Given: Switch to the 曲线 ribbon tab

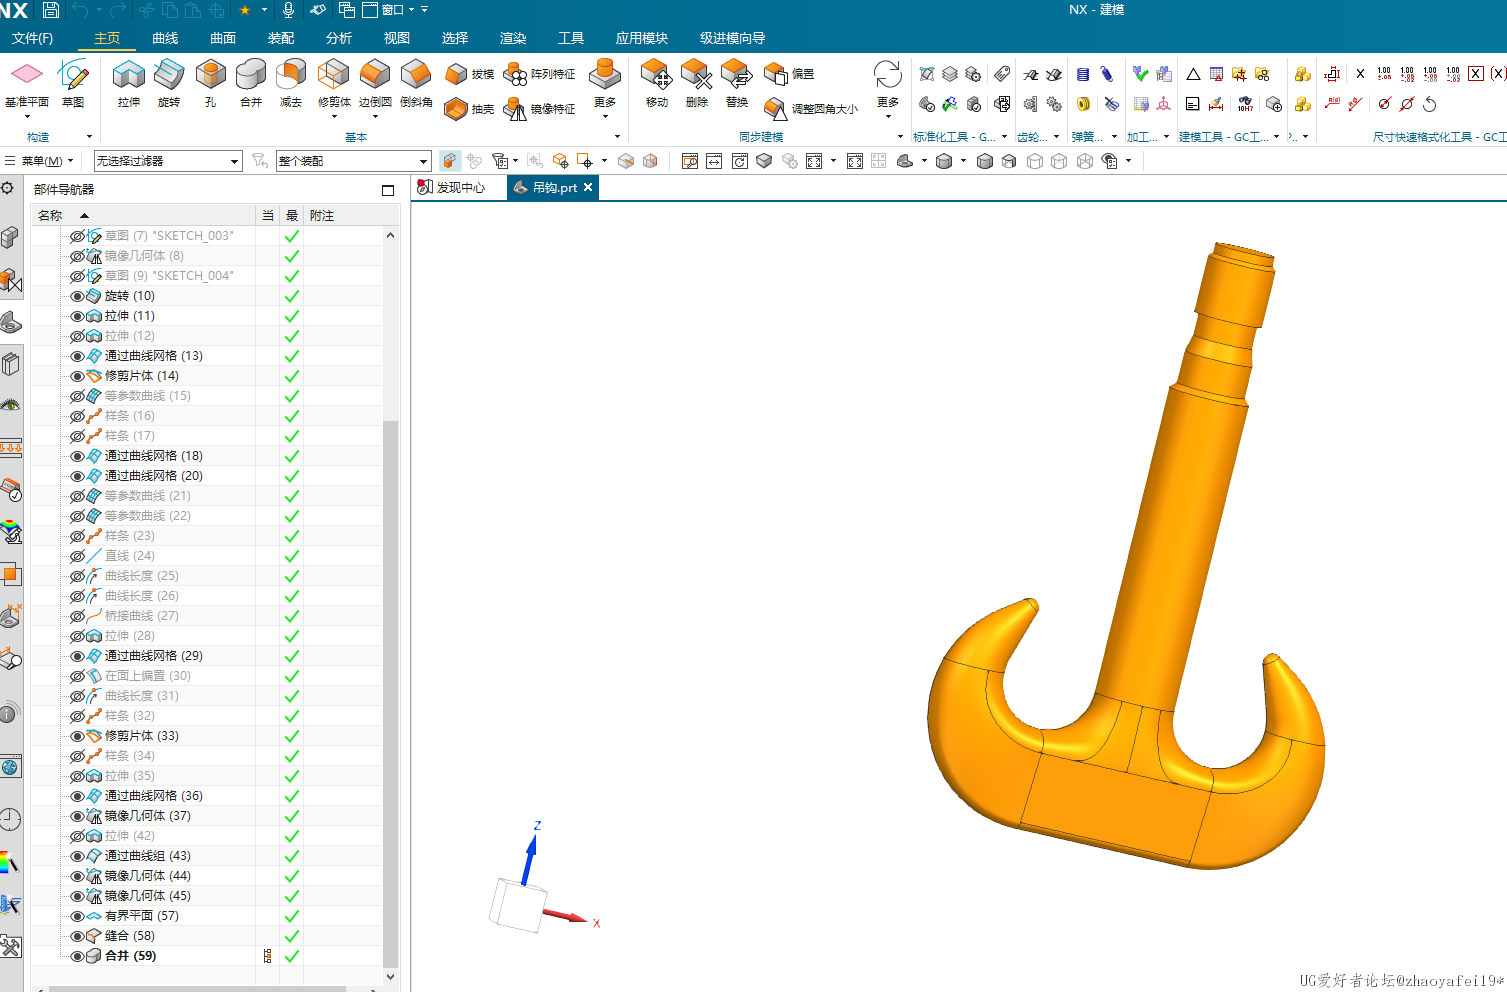Looking at the screenshot, I should pos(165,38).
